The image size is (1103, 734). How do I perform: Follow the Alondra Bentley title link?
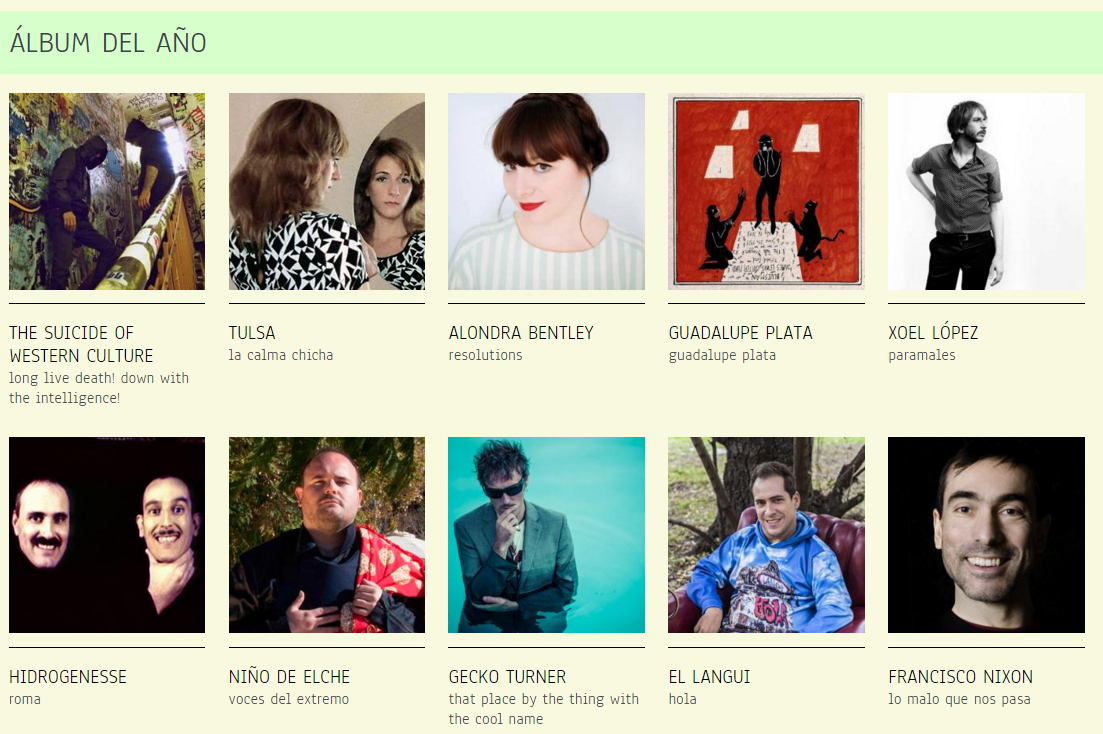(521, 333)
